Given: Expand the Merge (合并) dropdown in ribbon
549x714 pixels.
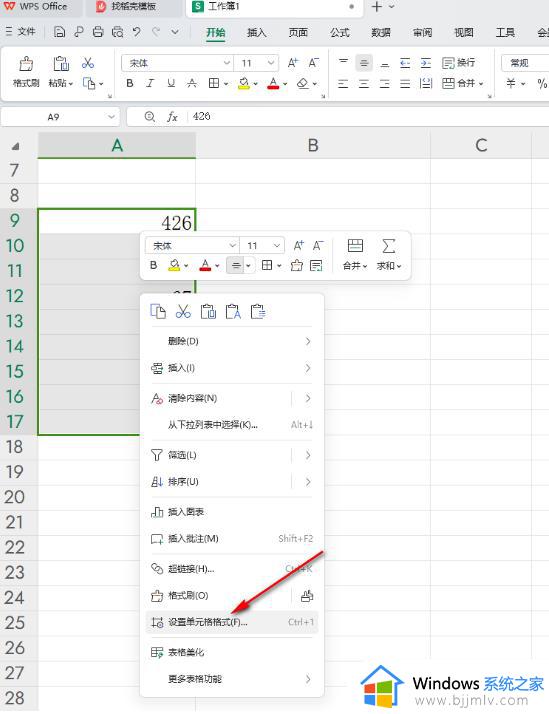Looking at the screenshot, I should [x=481, y=84].
